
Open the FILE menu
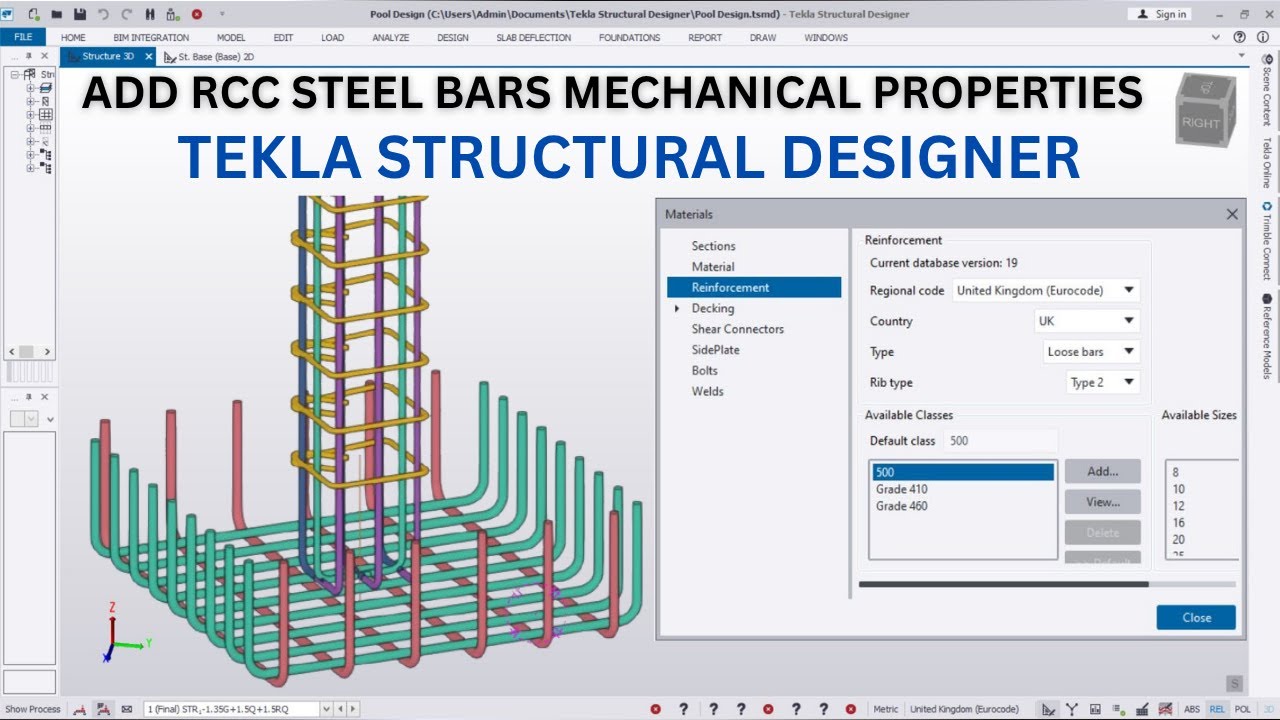coord(23,37)
